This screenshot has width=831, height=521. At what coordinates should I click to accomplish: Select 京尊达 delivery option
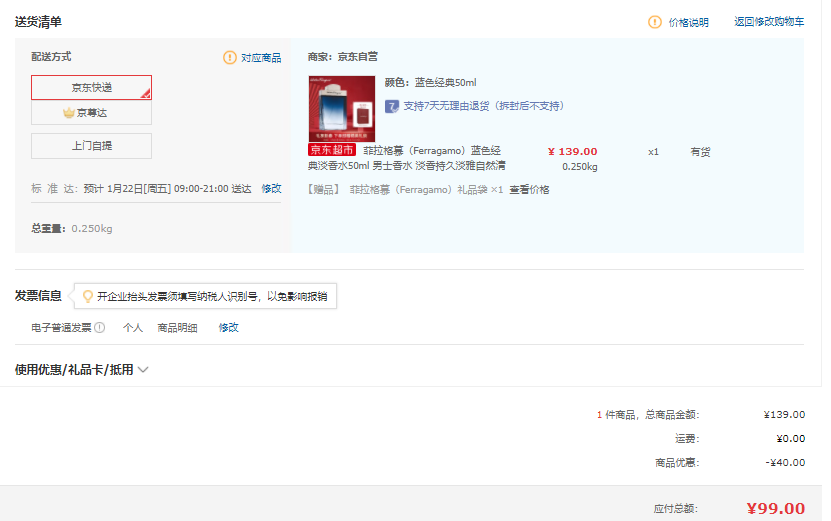91,112
